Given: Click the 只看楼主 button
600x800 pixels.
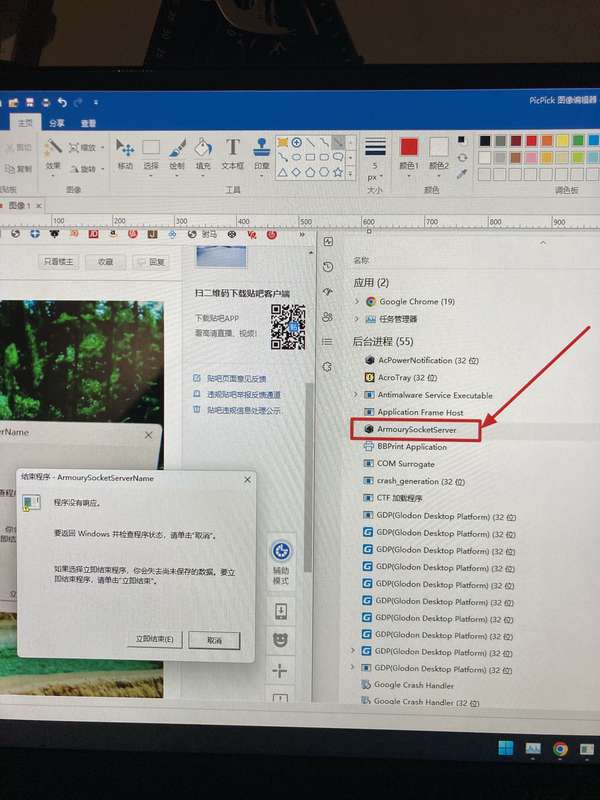Looking at the screenshot, I should tap(58, 261).
